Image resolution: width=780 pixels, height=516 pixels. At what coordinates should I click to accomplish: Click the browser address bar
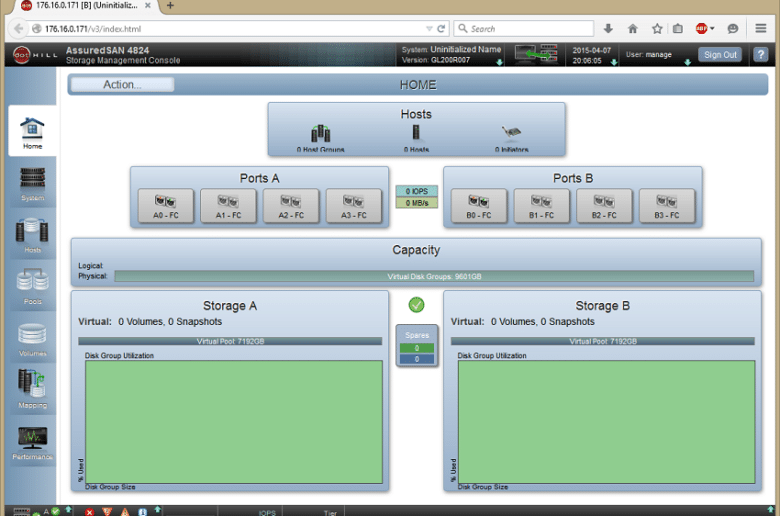[234, 29]
